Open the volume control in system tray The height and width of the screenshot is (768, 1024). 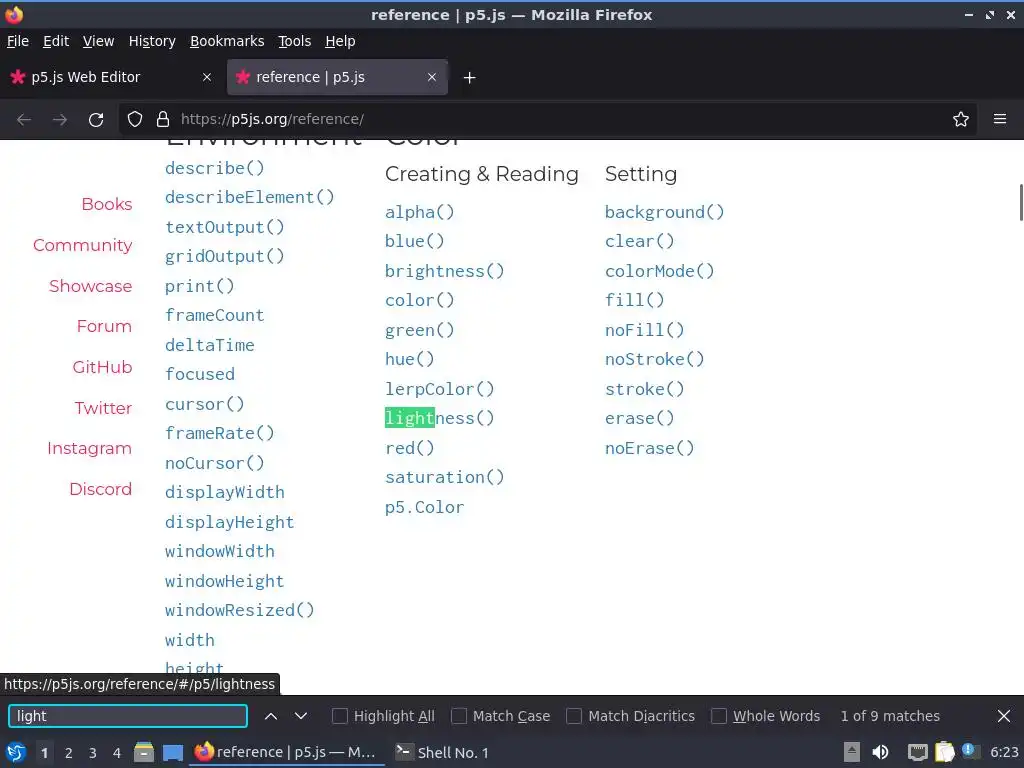880,752
